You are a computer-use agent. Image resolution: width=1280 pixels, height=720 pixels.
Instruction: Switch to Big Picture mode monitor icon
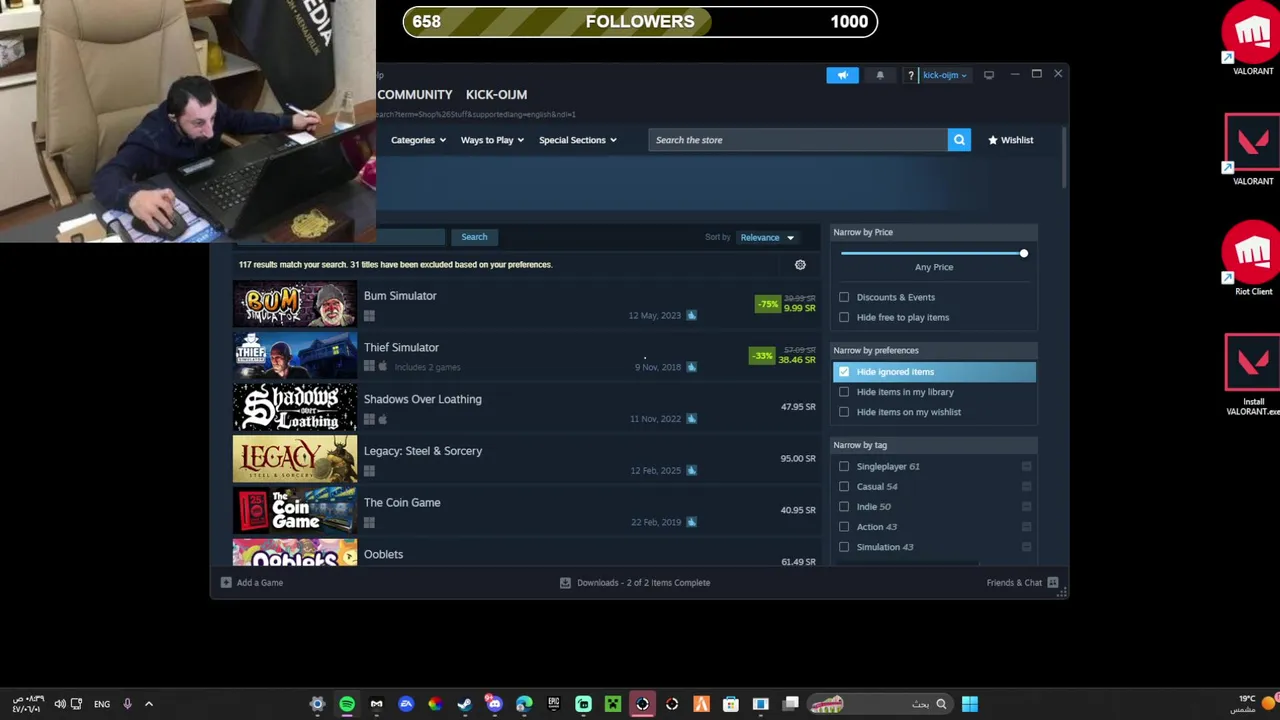click(989, 75)
